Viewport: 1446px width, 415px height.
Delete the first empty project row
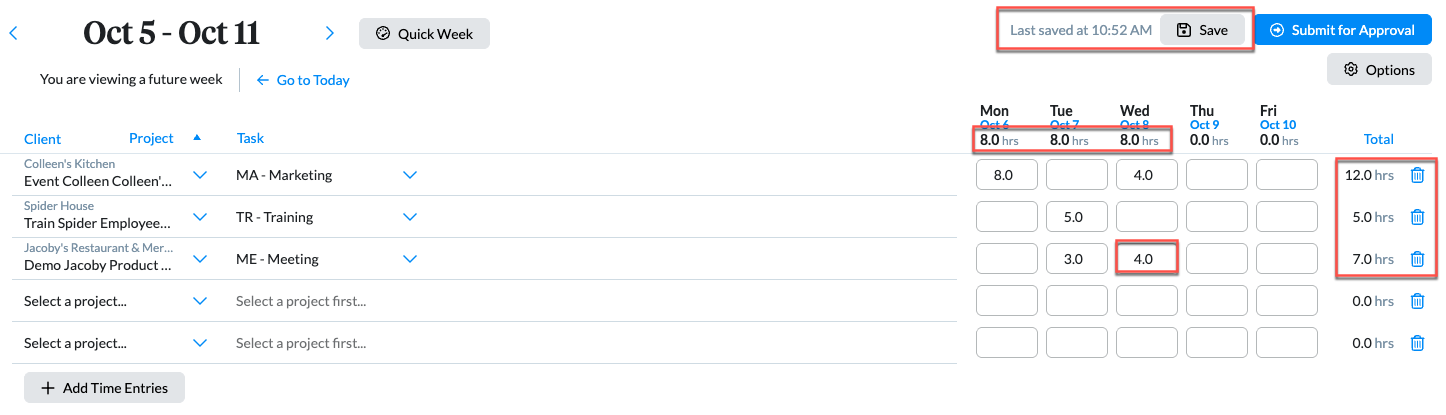point(1417,301)
